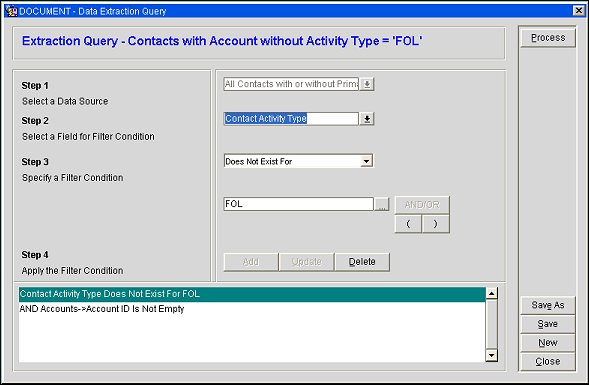Open the Data Source dropdown arrow
589x385 pixels.
367,84
